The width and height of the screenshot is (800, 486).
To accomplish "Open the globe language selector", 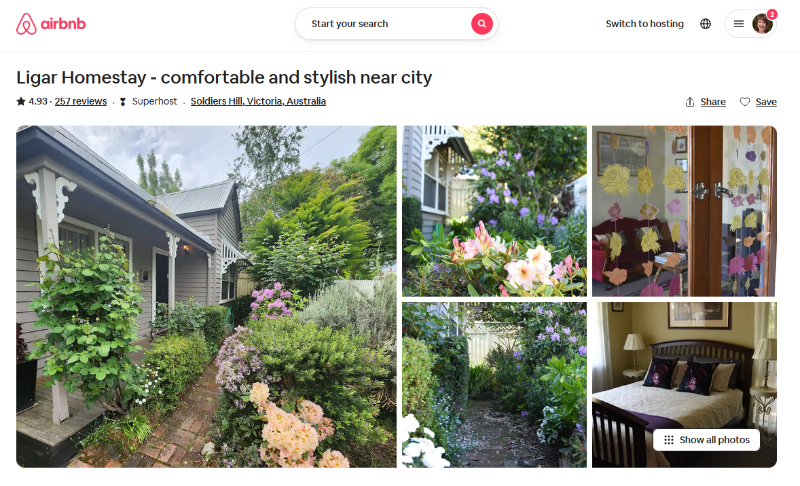I will tap(705, 23).
